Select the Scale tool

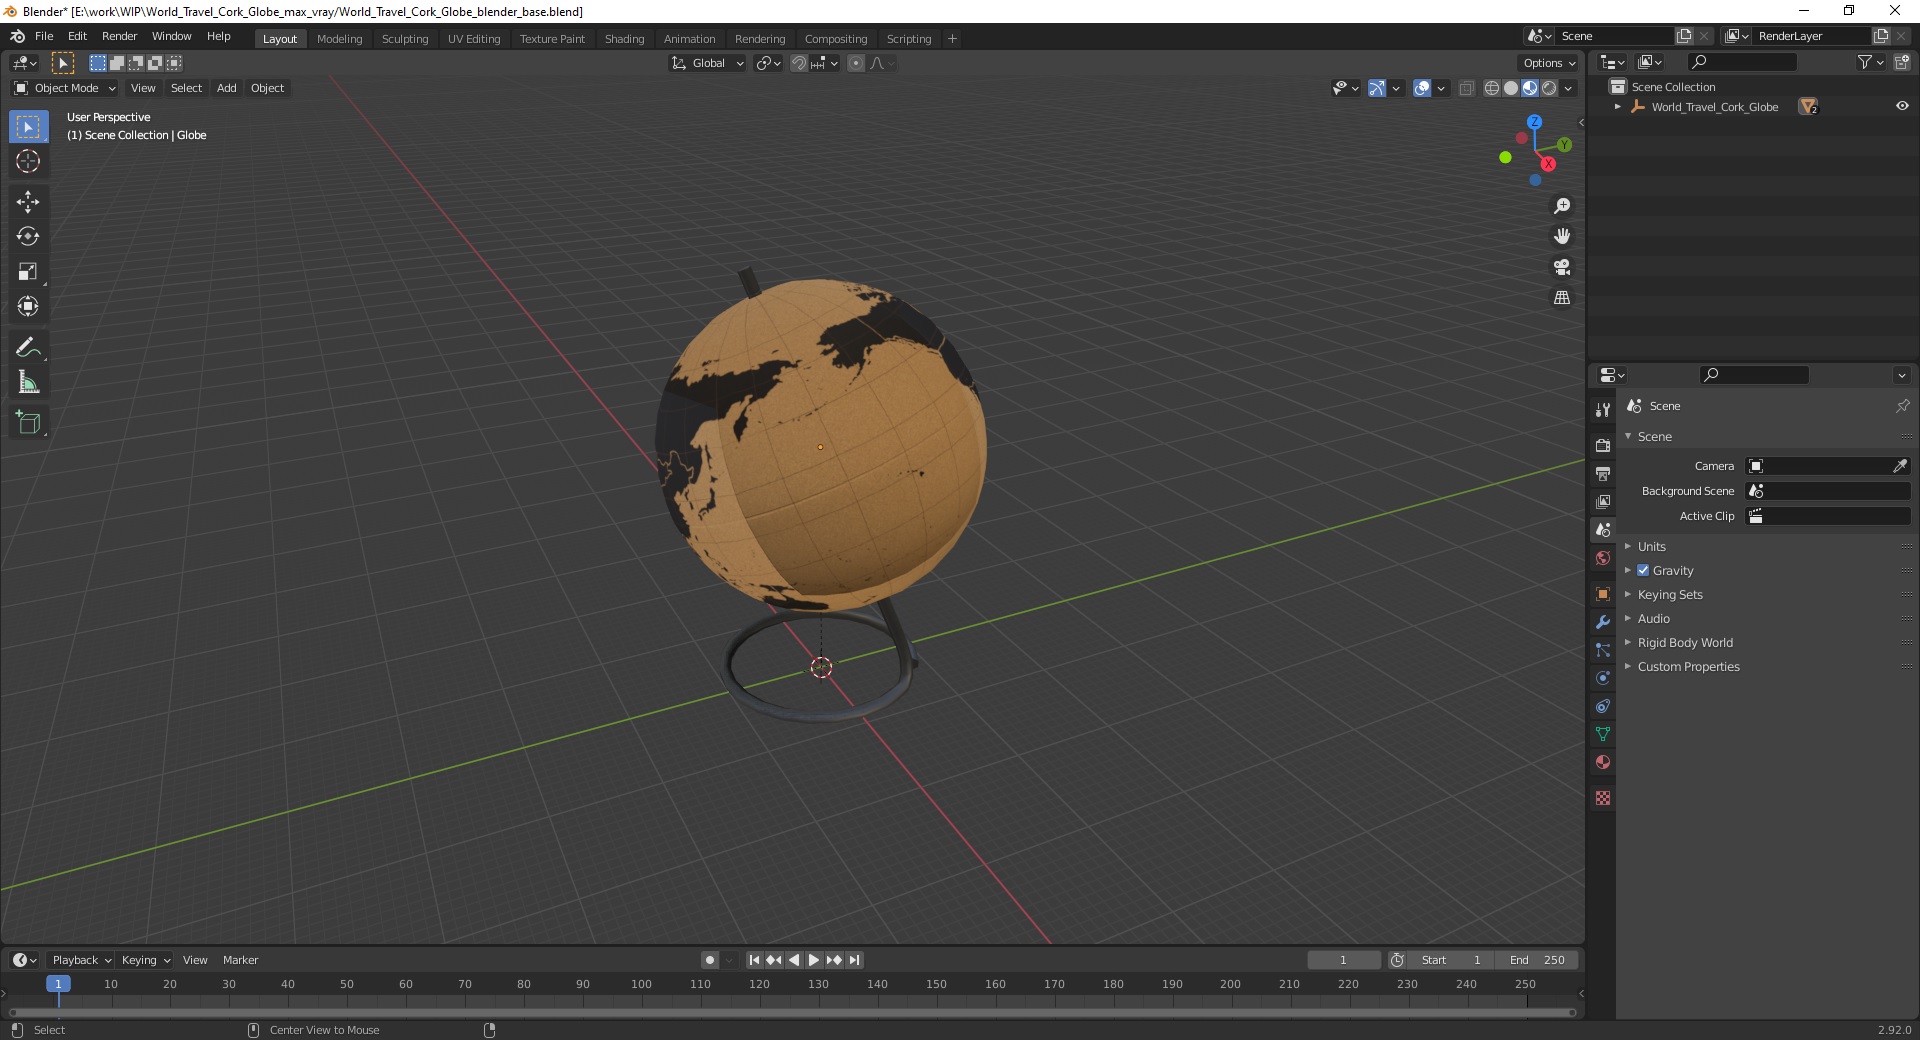[x=28, y=272]
